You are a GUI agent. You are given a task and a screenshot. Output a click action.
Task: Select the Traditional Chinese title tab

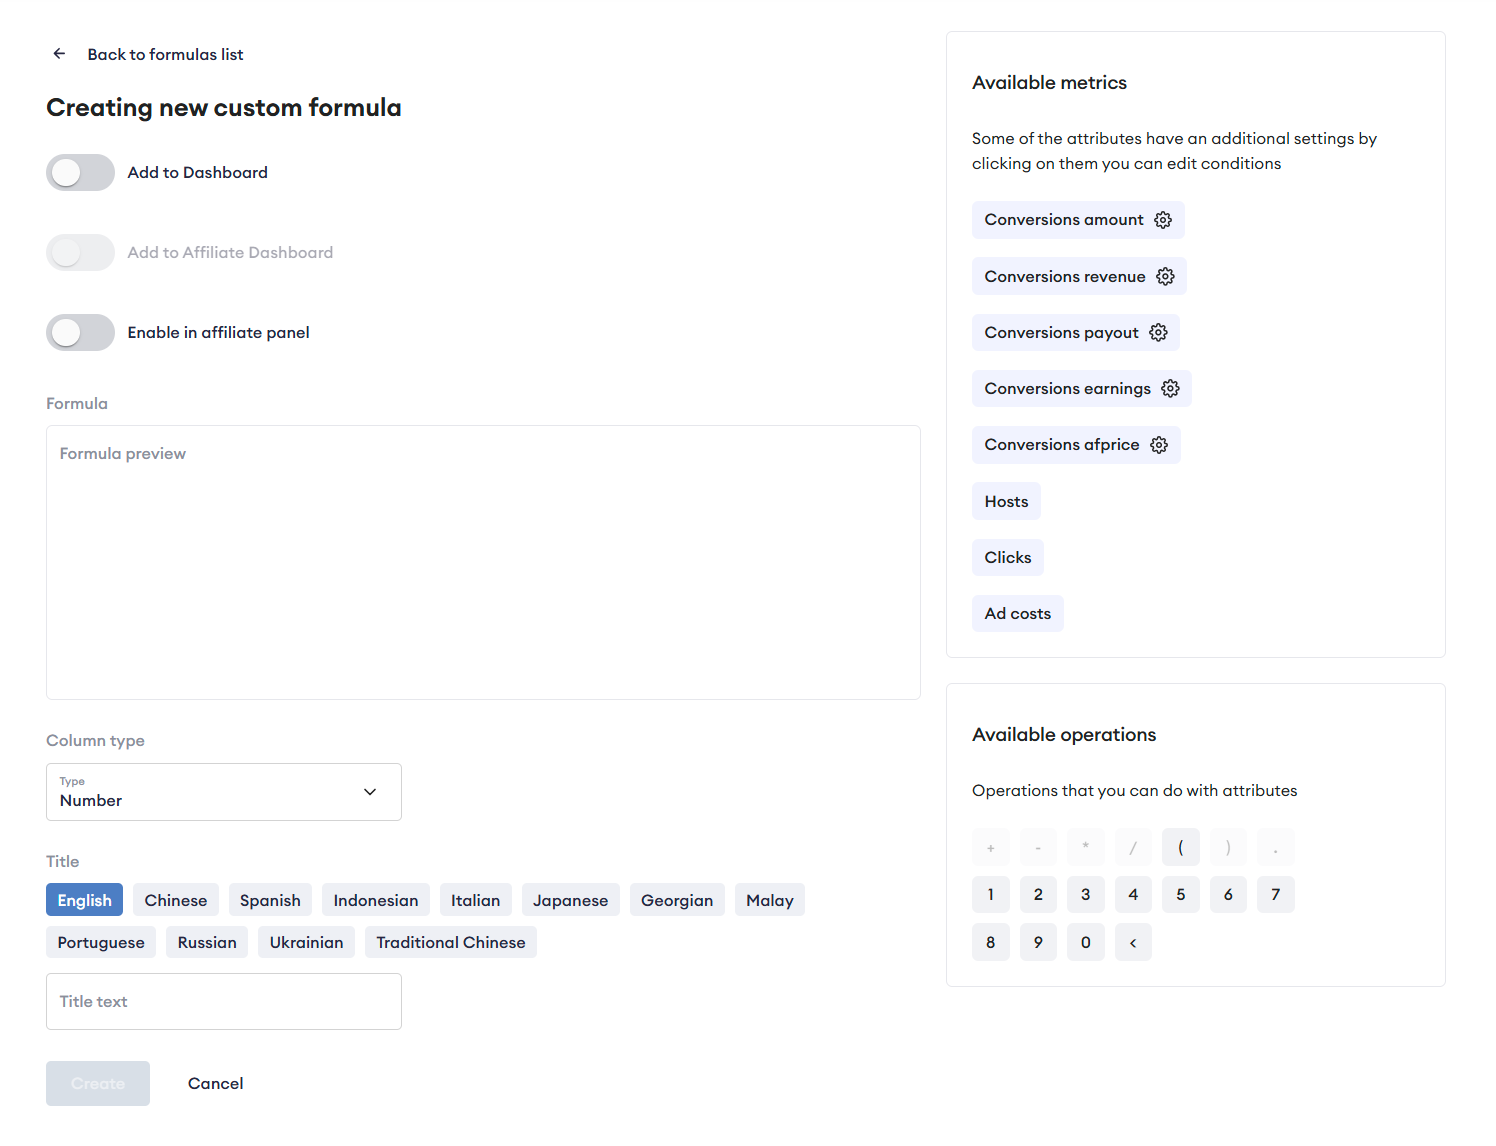(x=450, y=942)
